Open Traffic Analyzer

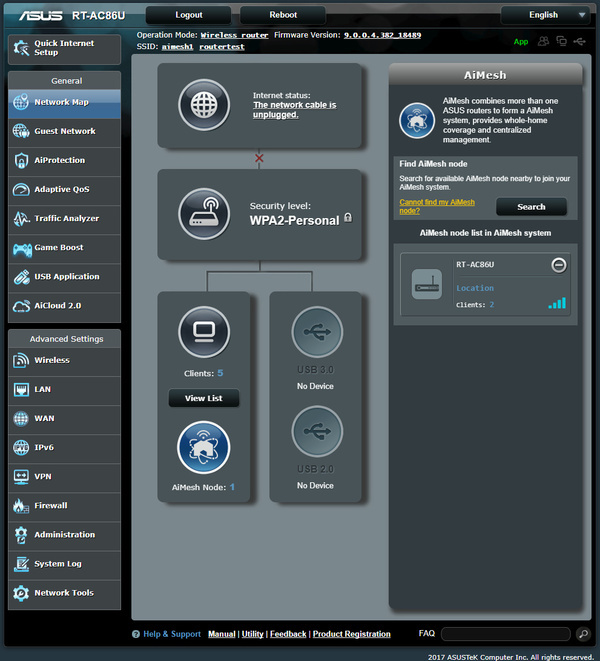click(x=64, y=219)
